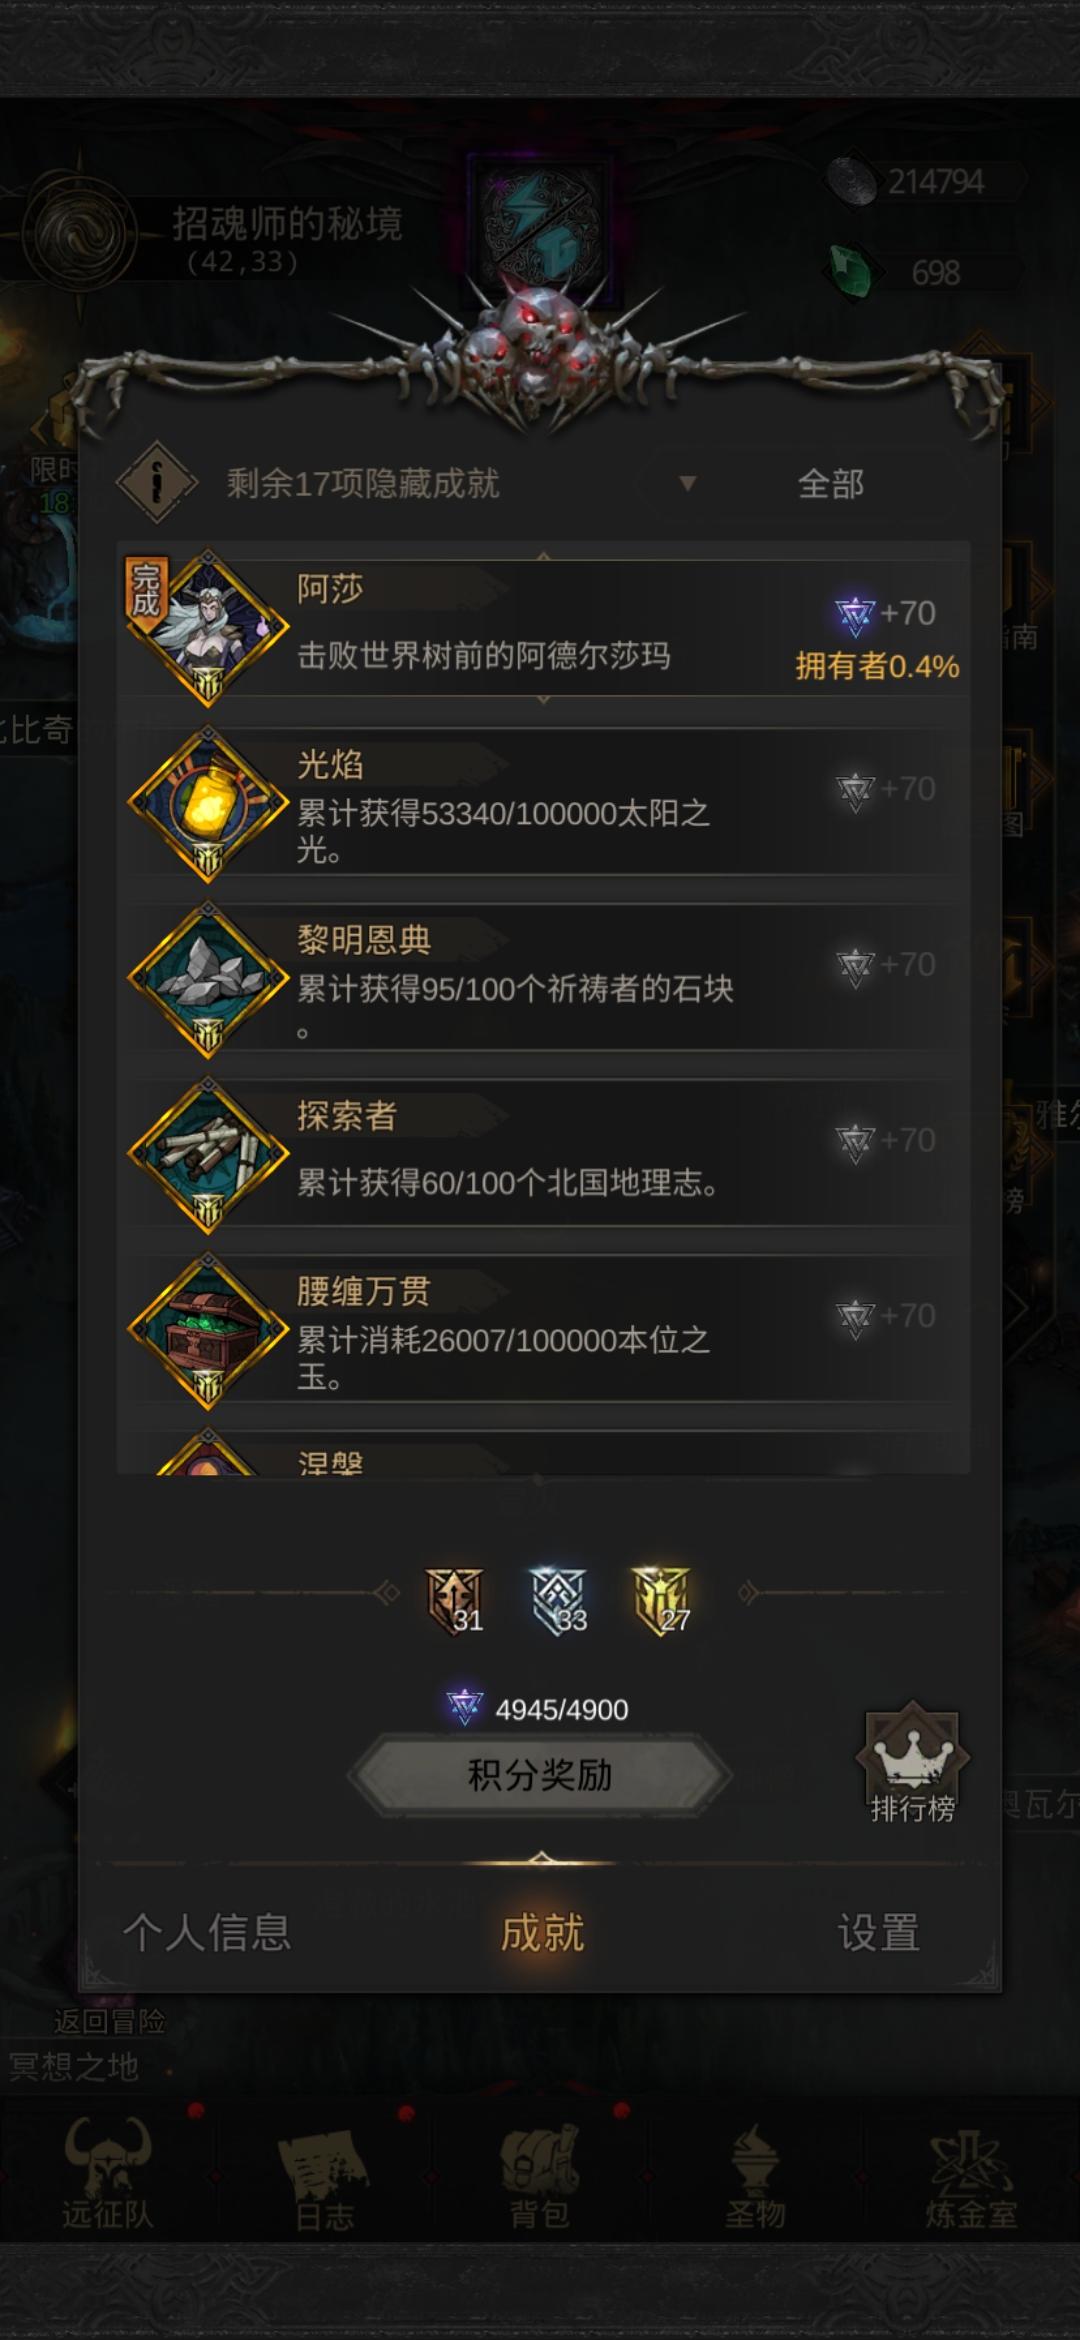
Task: Expand the filter using the dropdown arrow
Action: (x=687, y=484)
